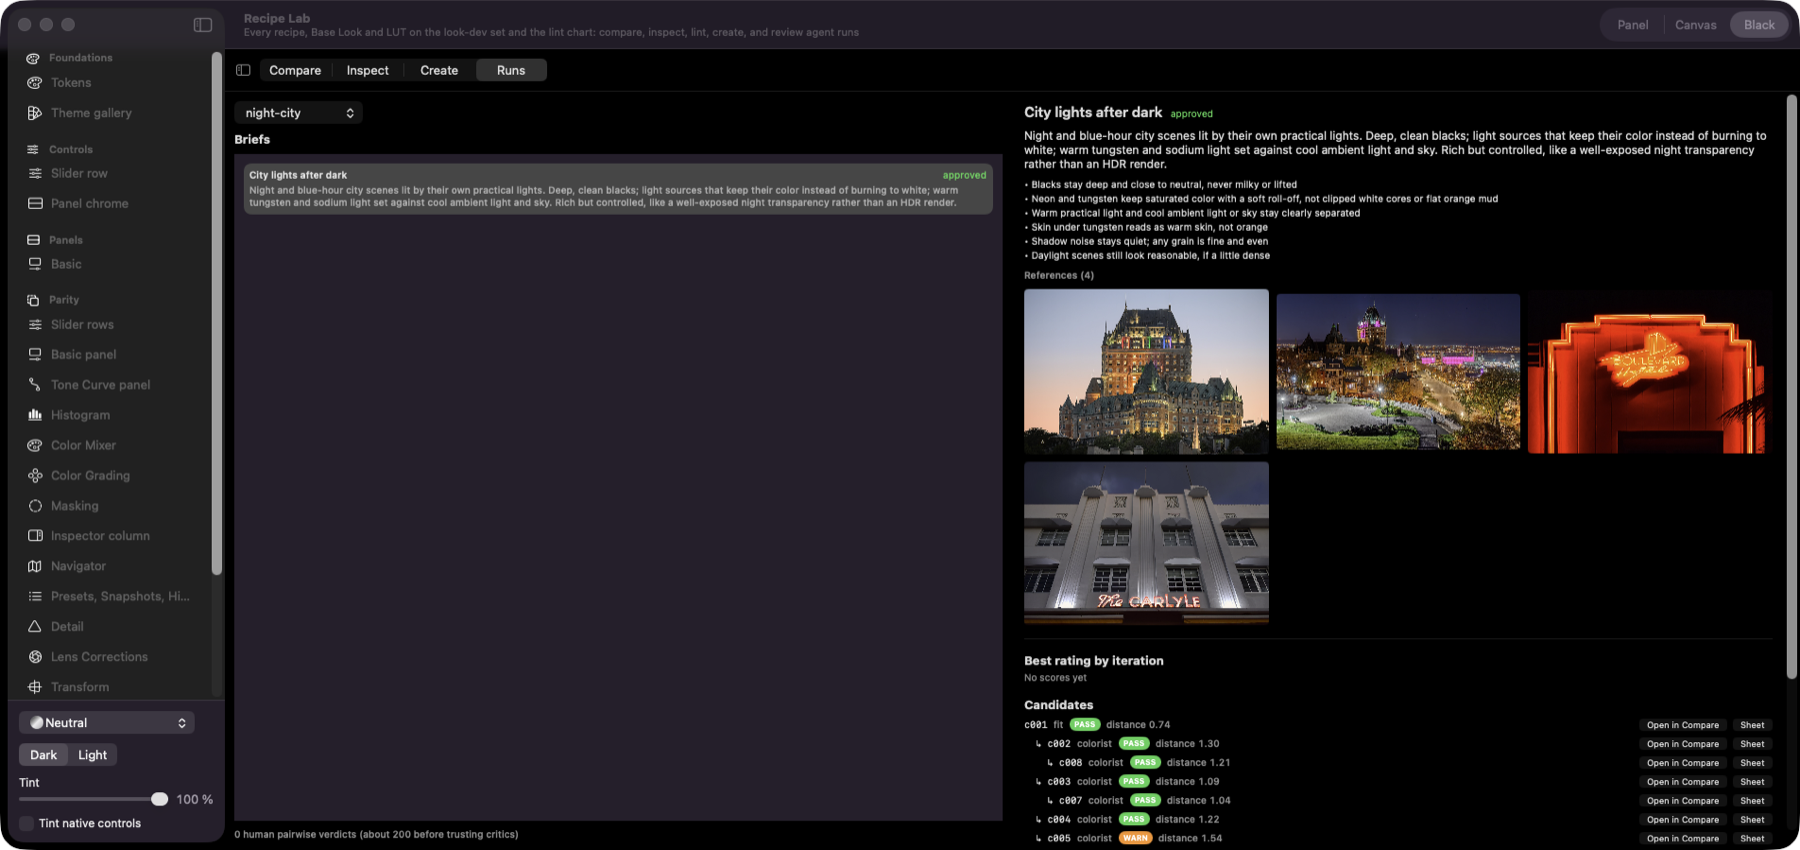
Task: Switch to the Runs tab
Action: tap(511, 70)
